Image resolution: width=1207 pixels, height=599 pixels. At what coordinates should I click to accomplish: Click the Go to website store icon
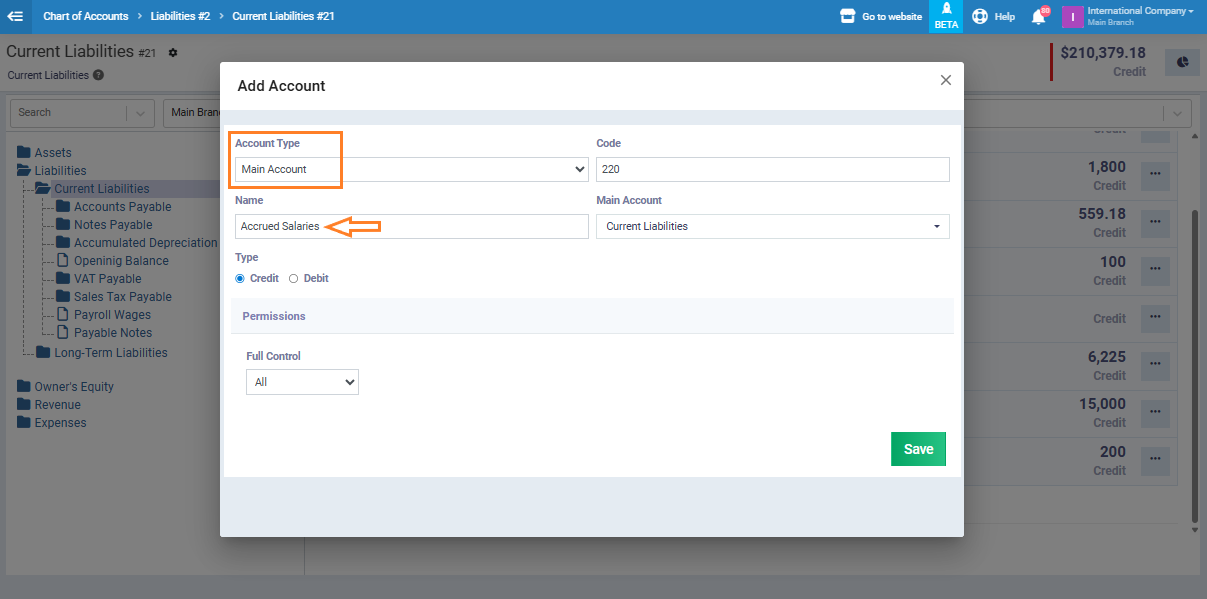coord(848,16)
